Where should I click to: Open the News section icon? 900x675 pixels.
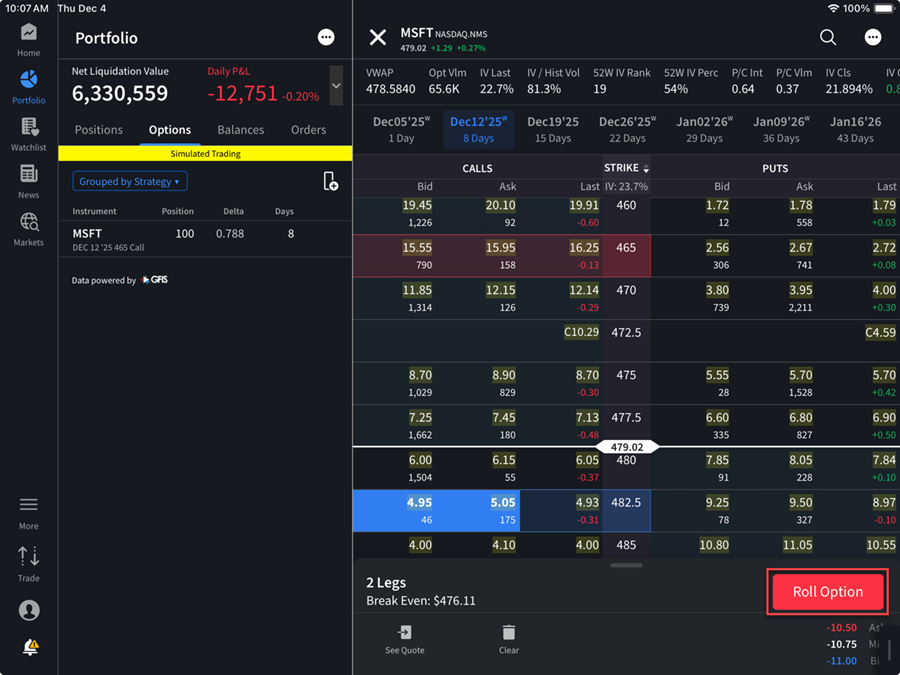(x=29, y=175)
